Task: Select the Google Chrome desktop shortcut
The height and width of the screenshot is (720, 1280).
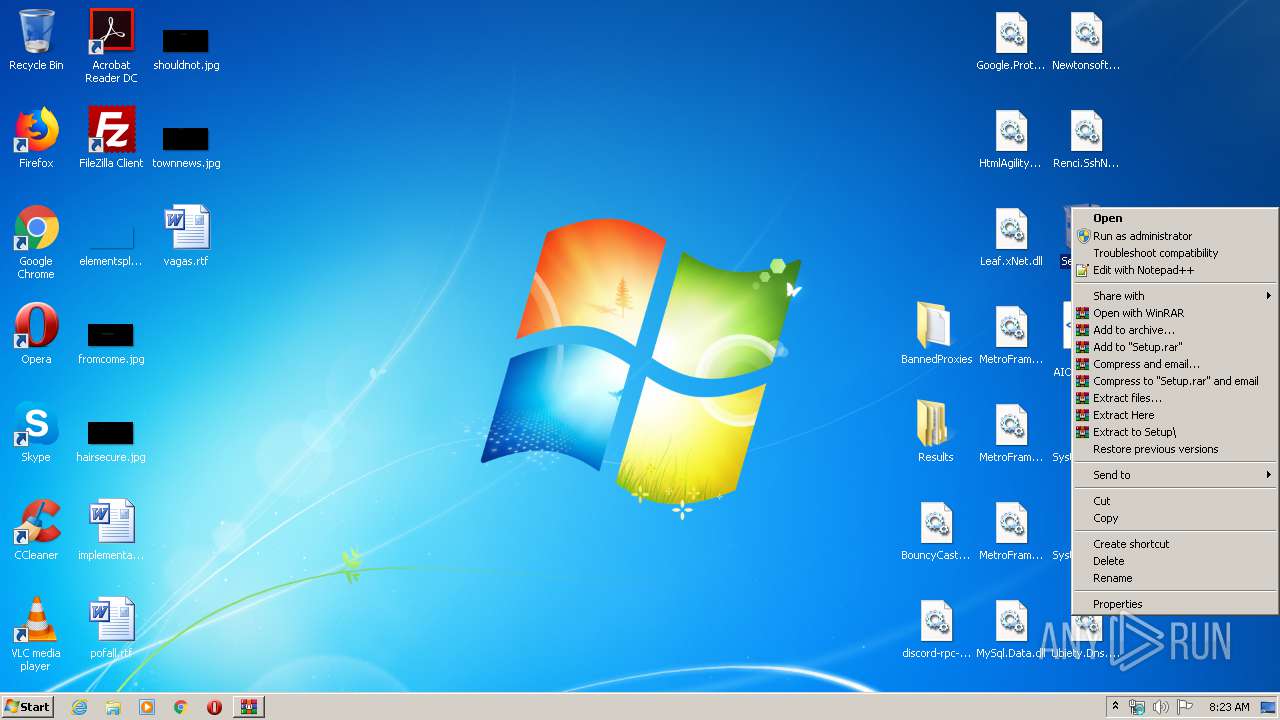Action: pyautogui.click(x=36, y=242)
